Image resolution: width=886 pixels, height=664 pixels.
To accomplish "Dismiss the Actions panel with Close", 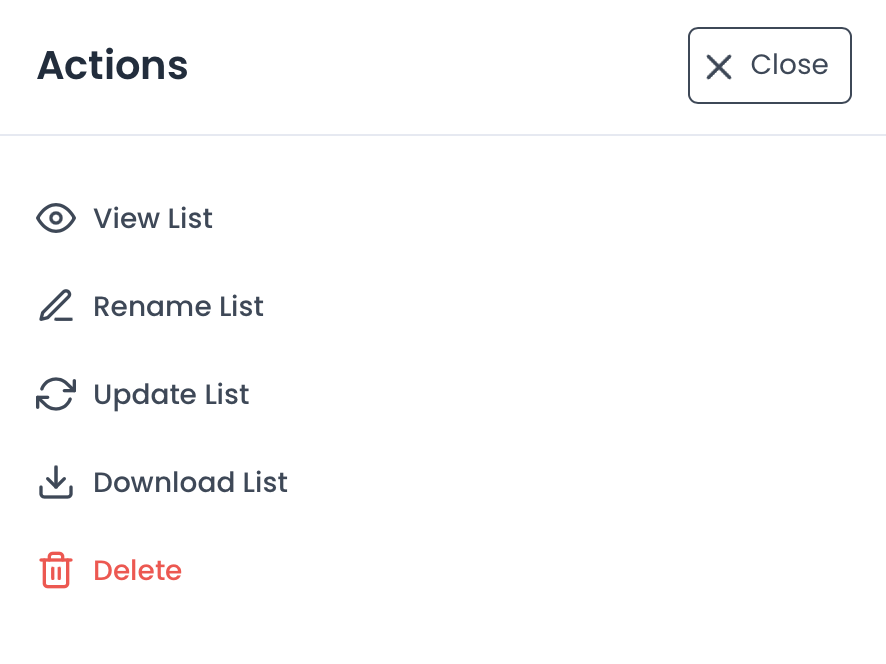I will [769, 66].
